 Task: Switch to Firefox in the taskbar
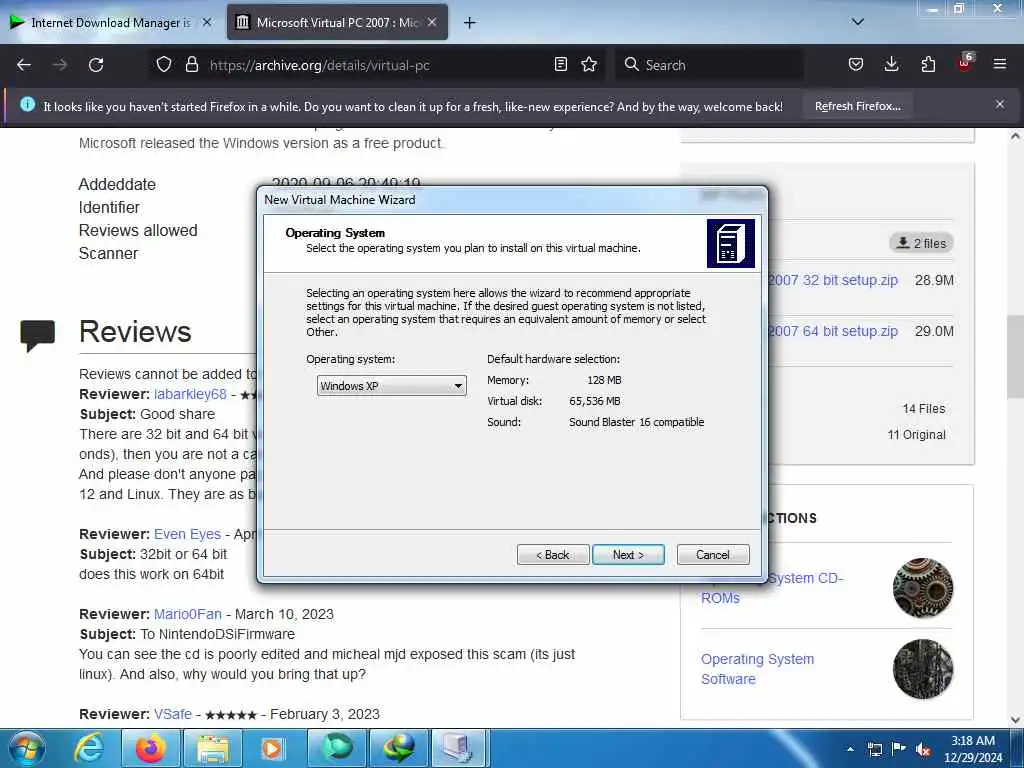150,748
